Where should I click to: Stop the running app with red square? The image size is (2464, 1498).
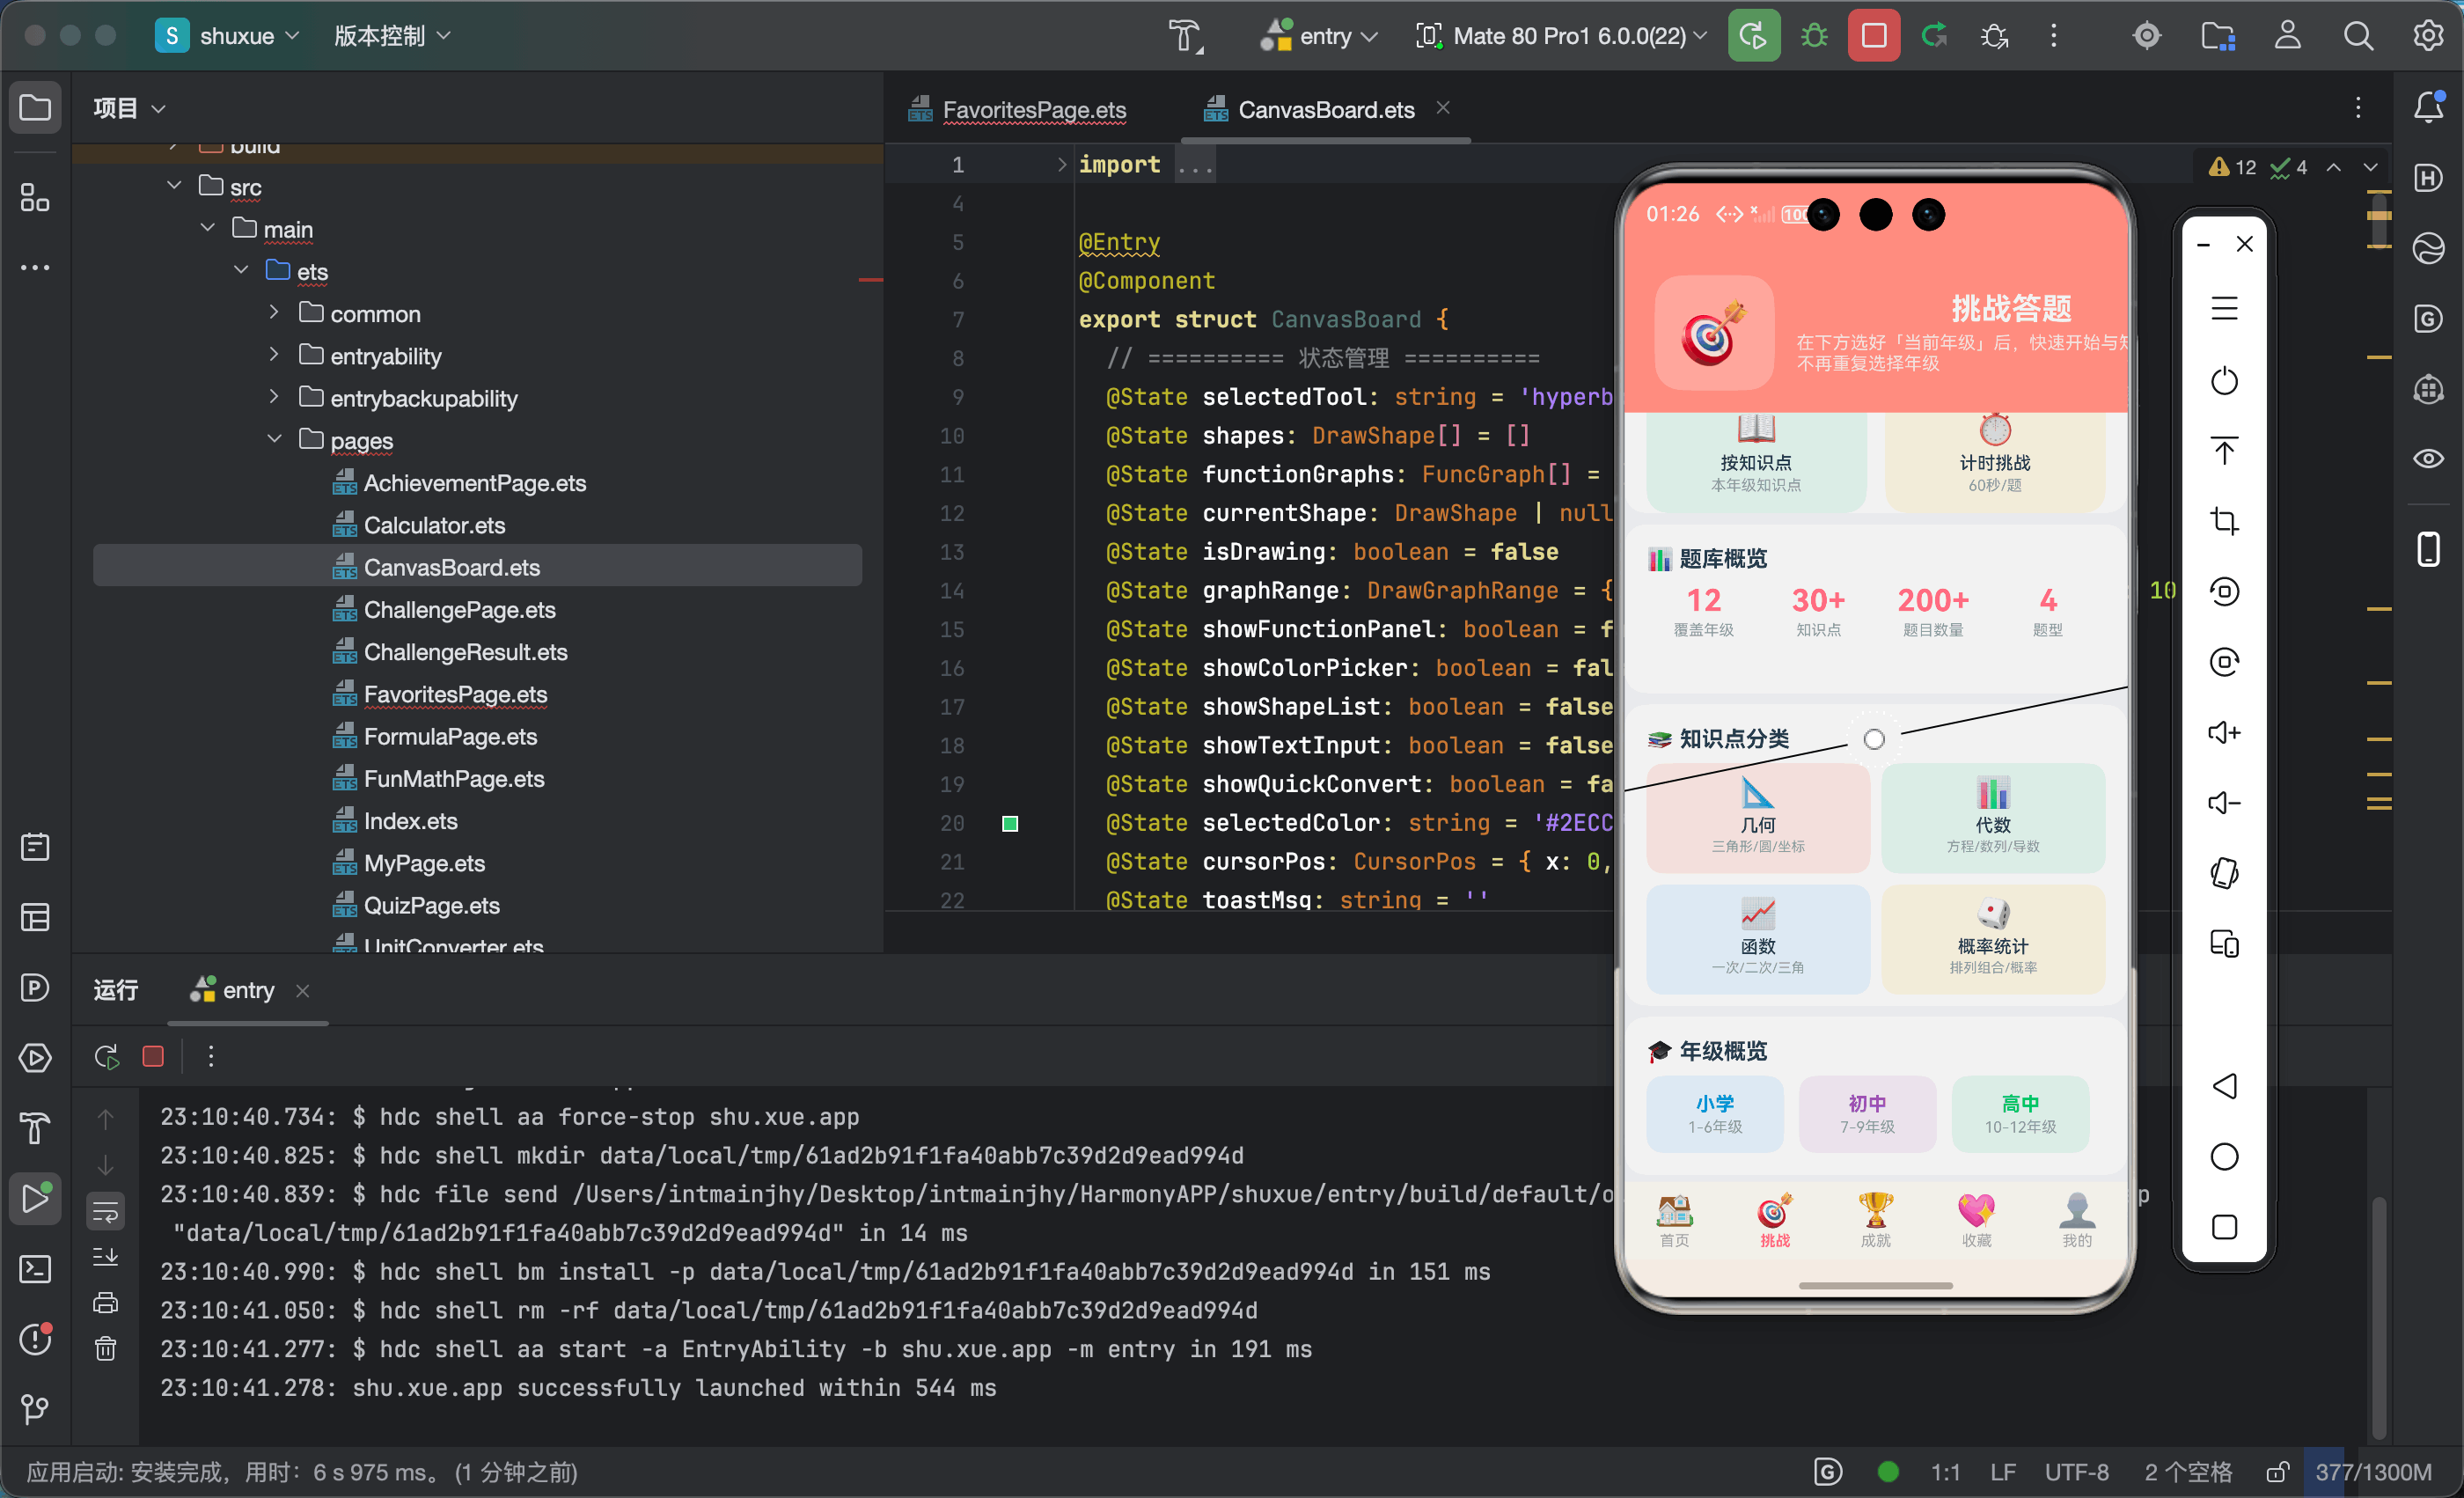tap(1873, 36)
